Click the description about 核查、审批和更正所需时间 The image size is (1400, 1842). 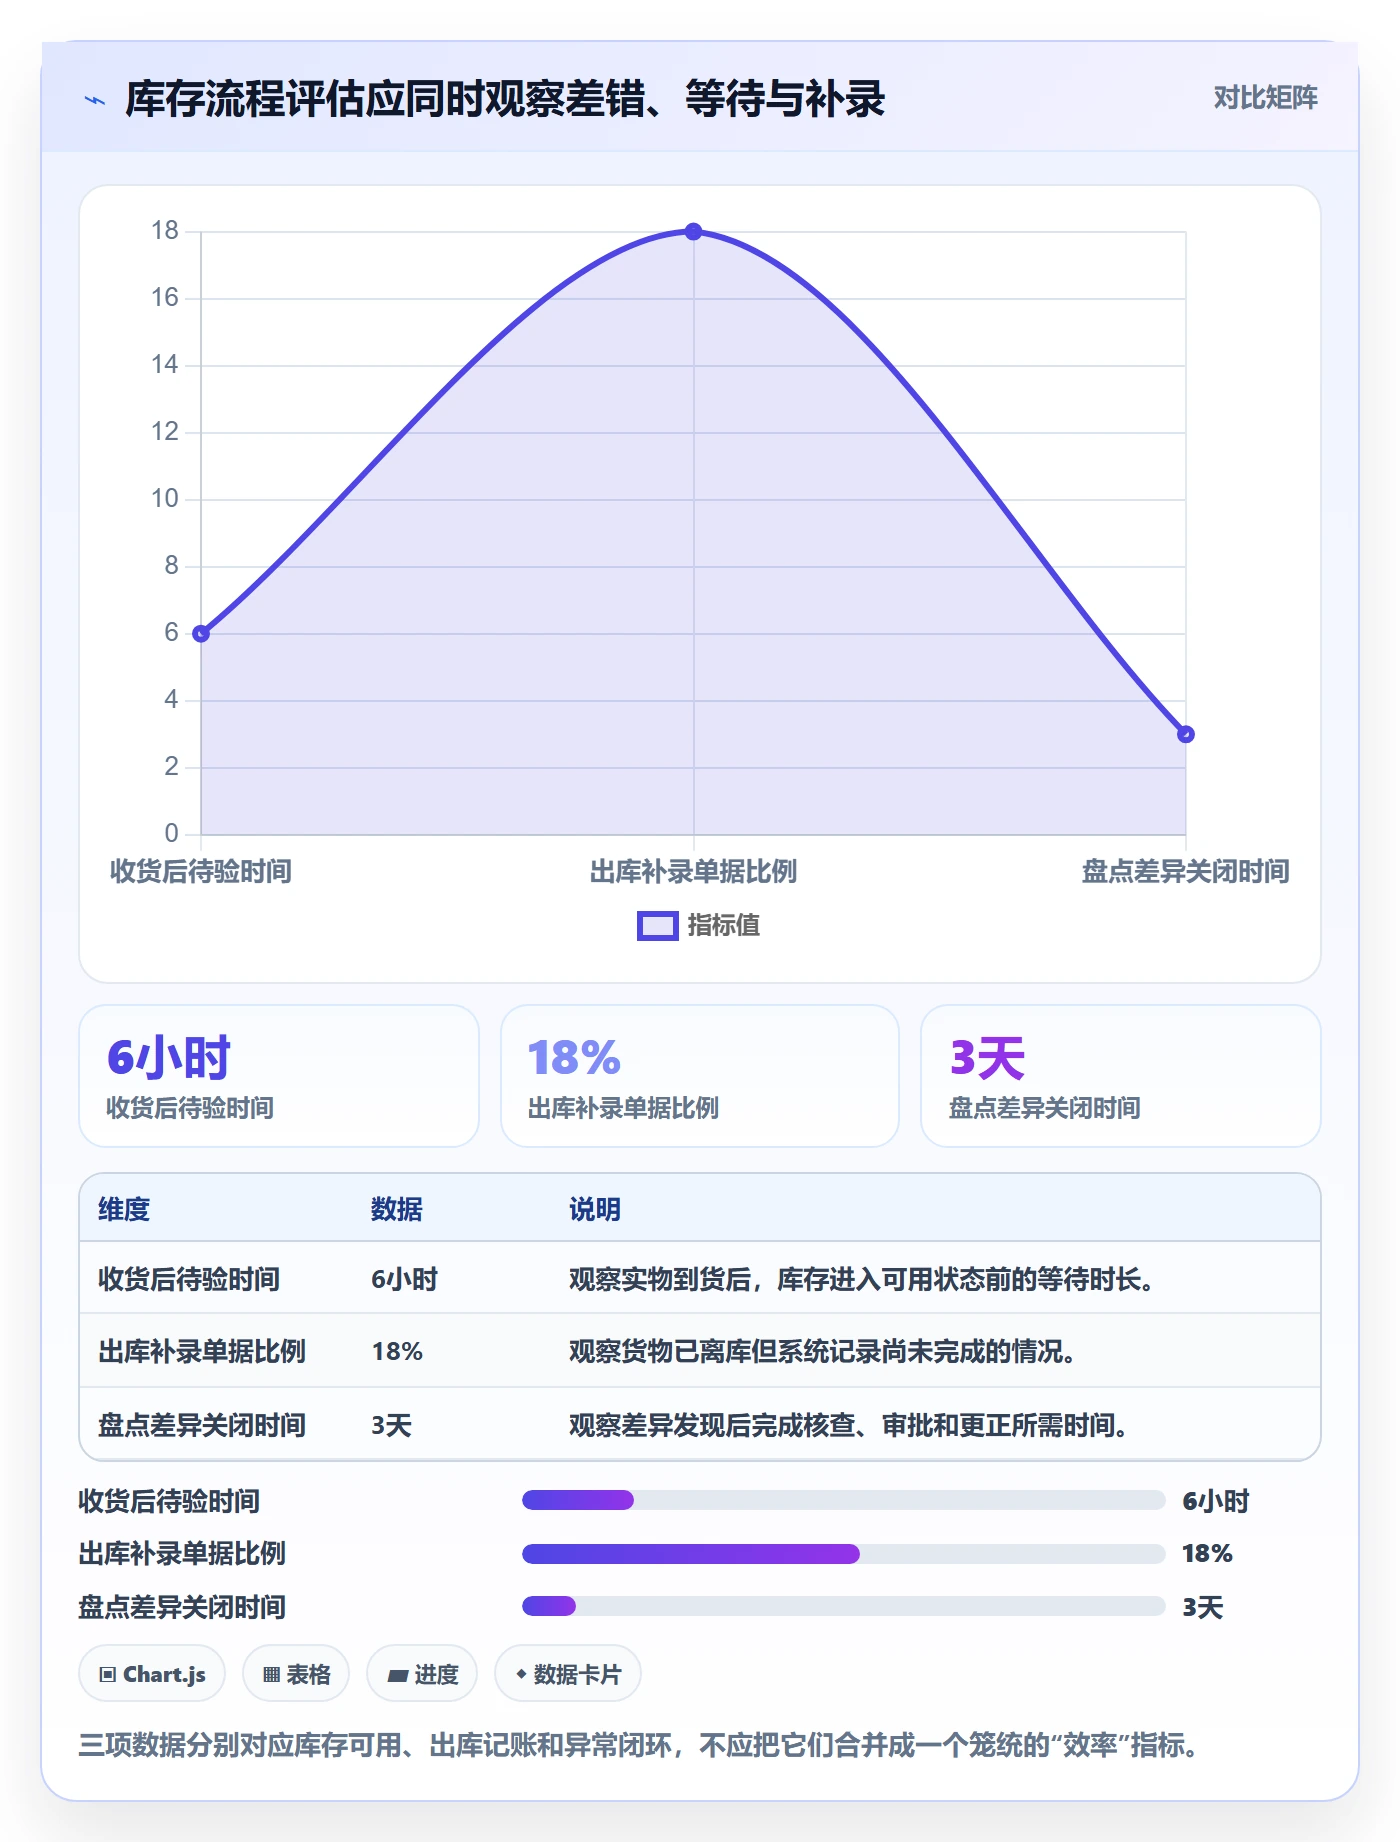[x=849, y=1425]
